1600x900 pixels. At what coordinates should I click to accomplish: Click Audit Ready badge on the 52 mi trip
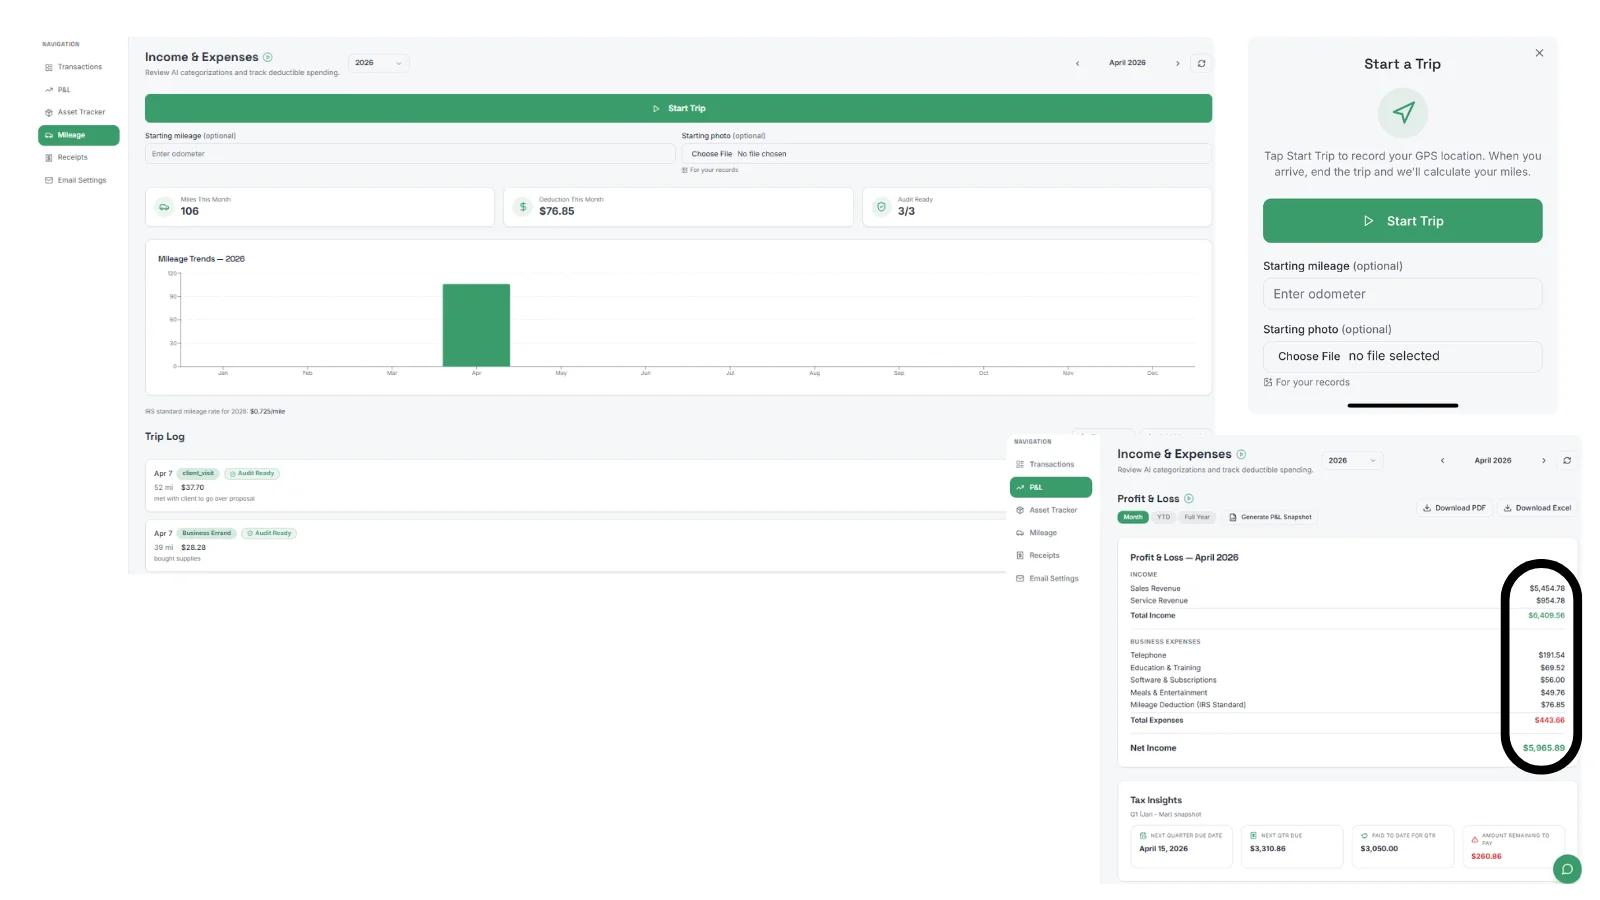pos(252,473)
